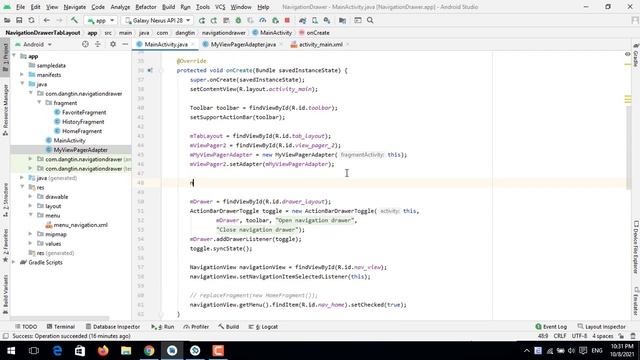Expand Gradle Scripts node
The image size is (640, 360).
coord(14,262)
